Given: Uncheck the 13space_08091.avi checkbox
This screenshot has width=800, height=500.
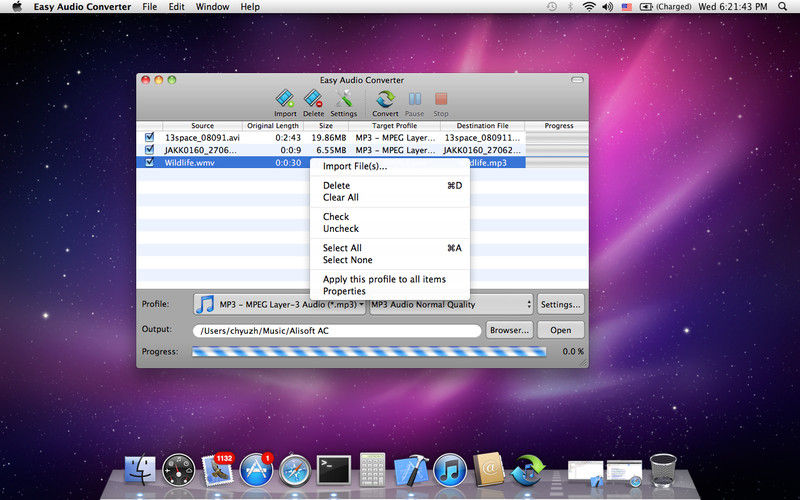Looking at the screenshot, I should point(149,137).
